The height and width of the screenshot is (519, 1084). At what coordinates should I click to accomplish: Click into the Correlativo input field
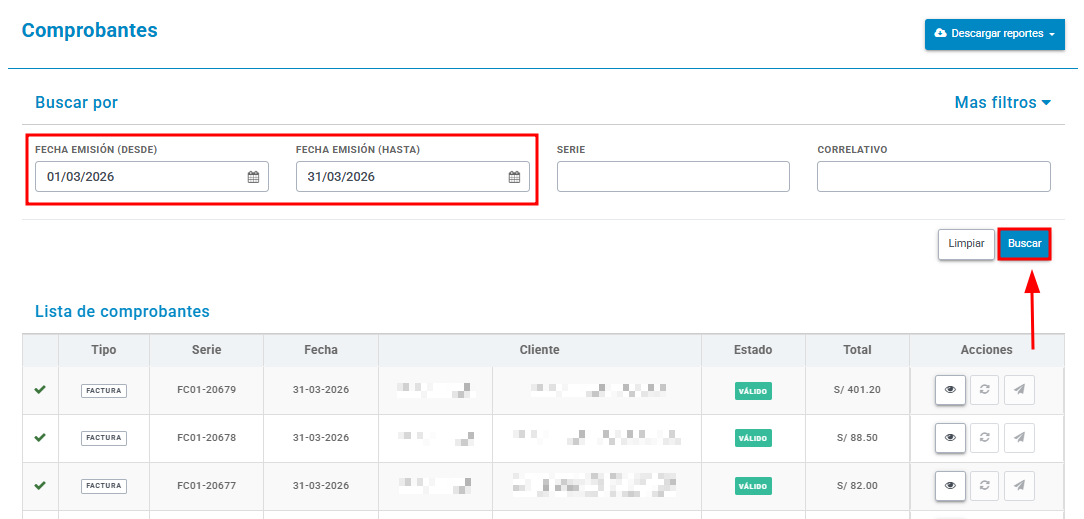(x=934, y=176)
